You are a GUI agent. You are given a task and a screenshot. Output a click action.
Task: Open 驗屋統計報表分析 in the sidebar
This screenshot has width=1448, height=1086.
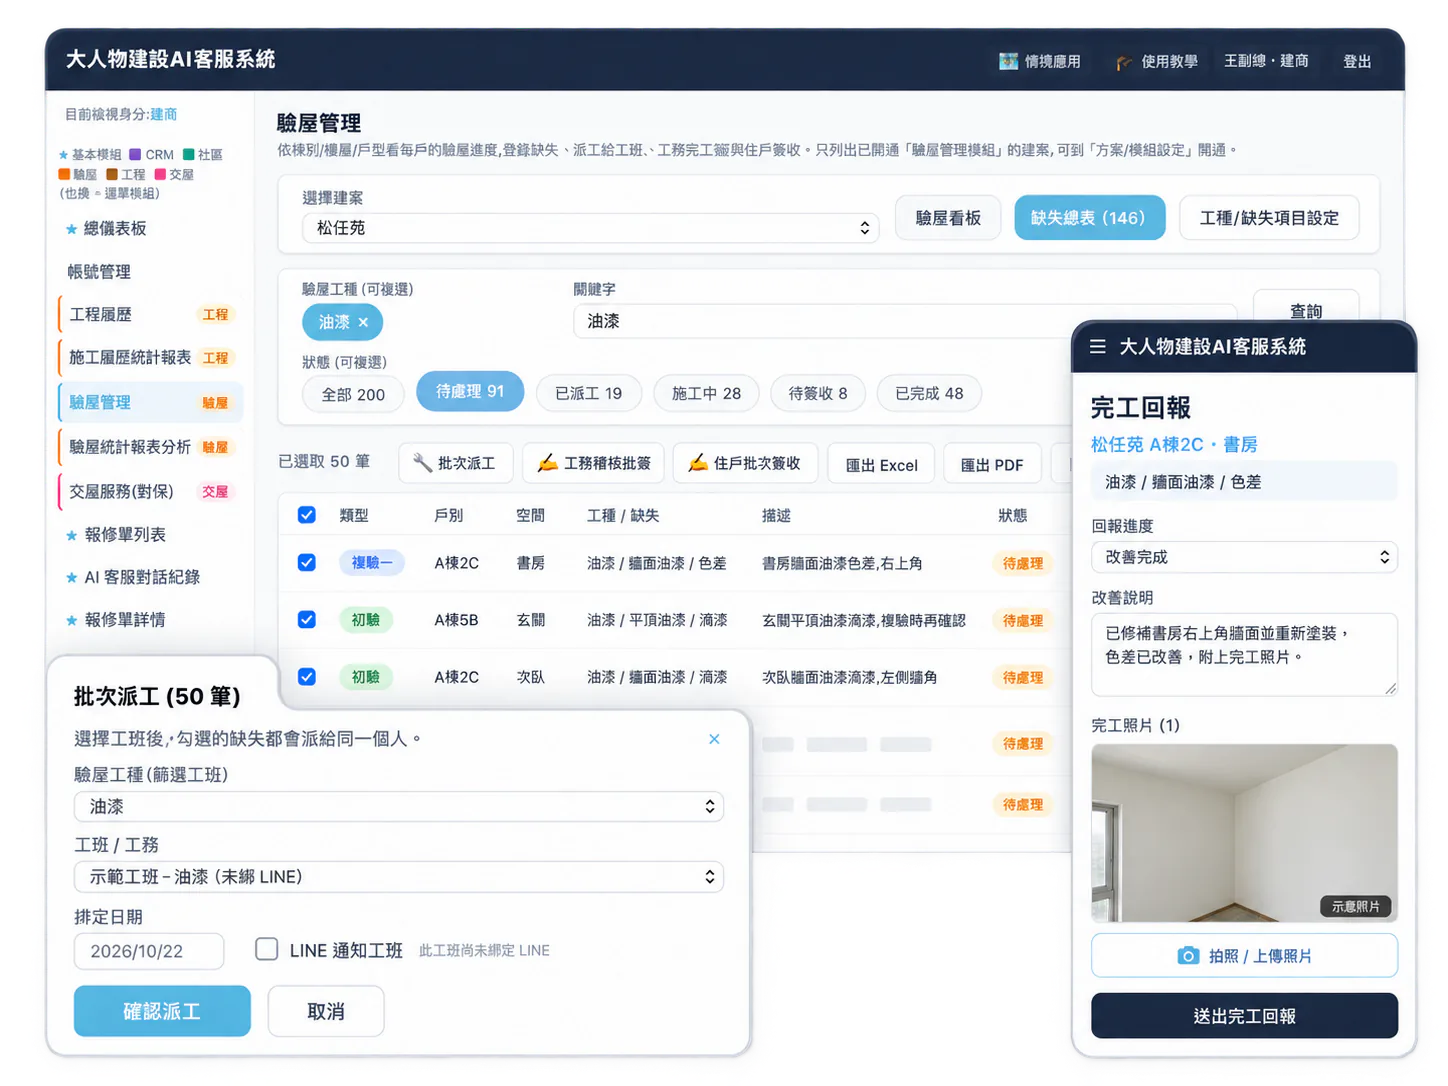tap(150, 447)
